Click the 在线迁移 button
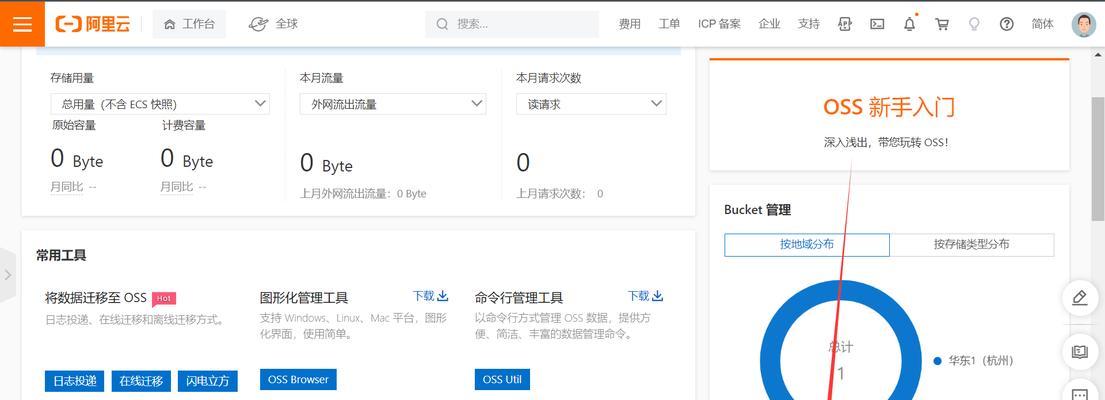 [141, 381]
